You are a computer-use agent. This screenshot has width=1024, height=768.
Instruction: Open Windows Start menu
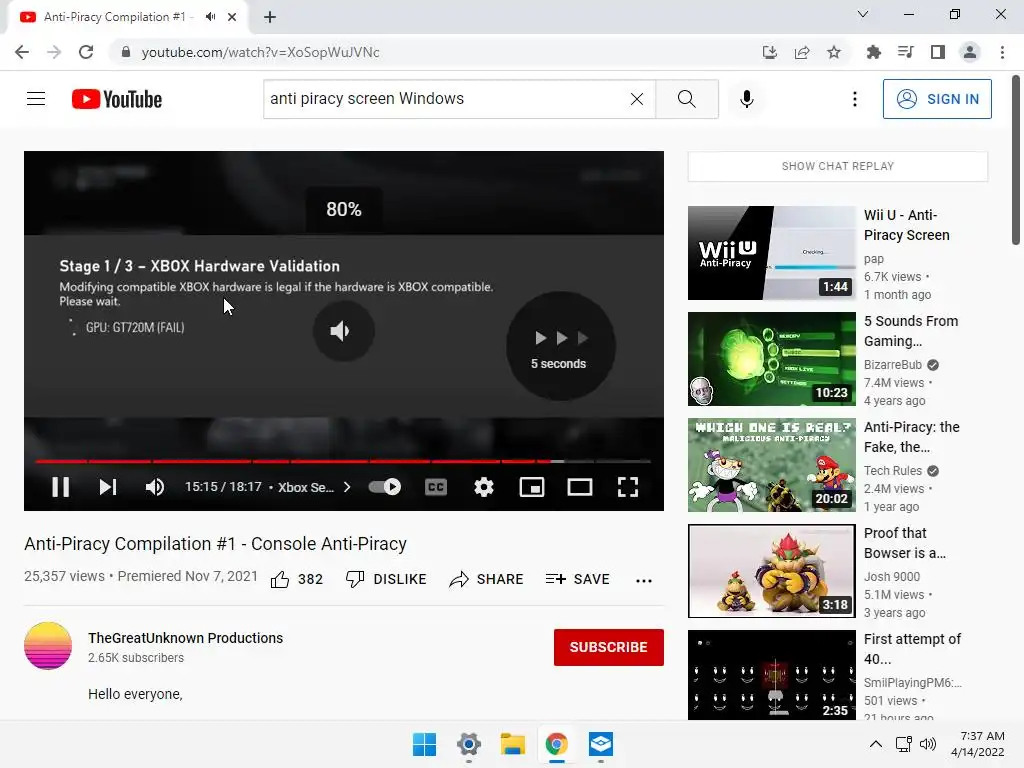[x=424, y=744]
